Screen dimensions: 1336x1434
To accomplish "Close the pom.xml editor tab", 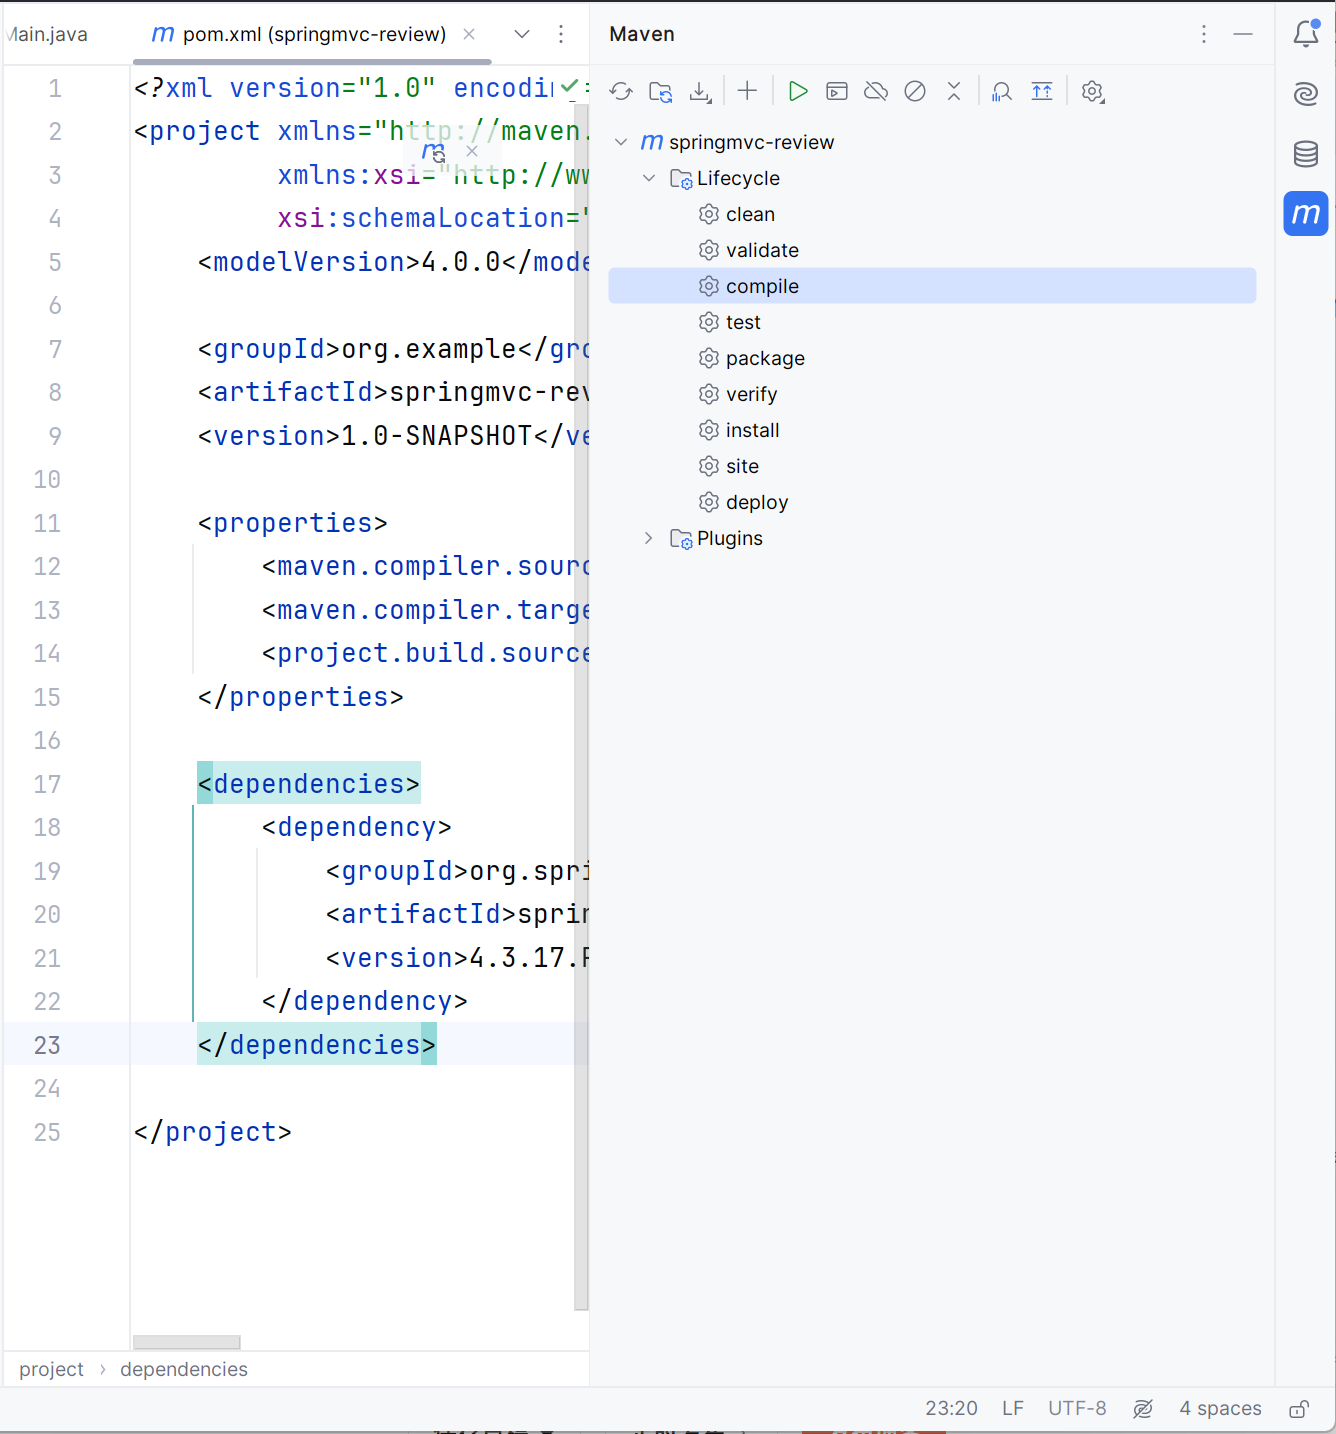I will pyautogui.click(x=469, y=34).
